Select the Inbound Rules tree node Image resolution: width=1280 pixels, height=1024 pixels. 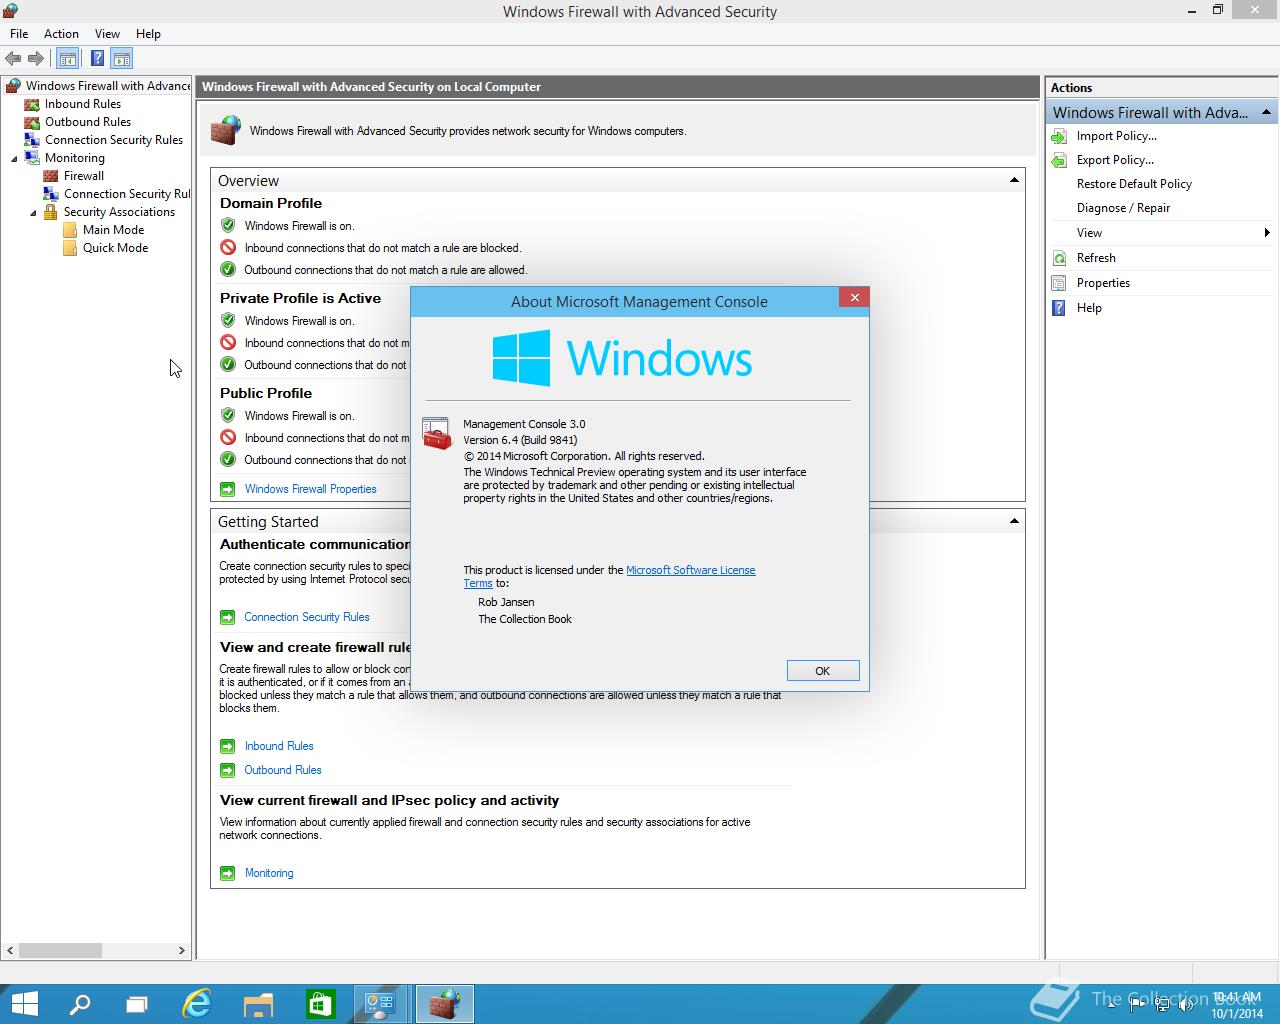(82, 104)
